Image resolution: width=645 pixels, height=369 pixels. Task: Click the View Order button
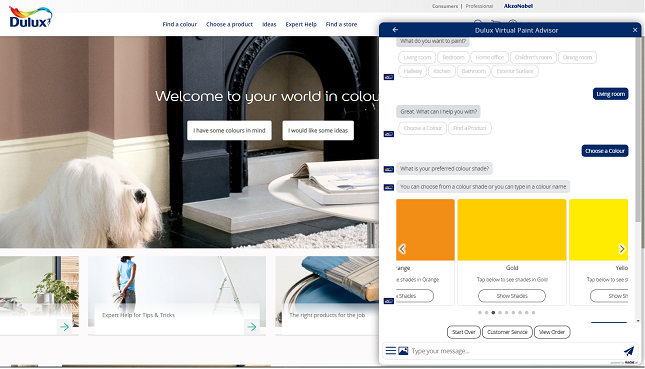(x=552, y=332)
